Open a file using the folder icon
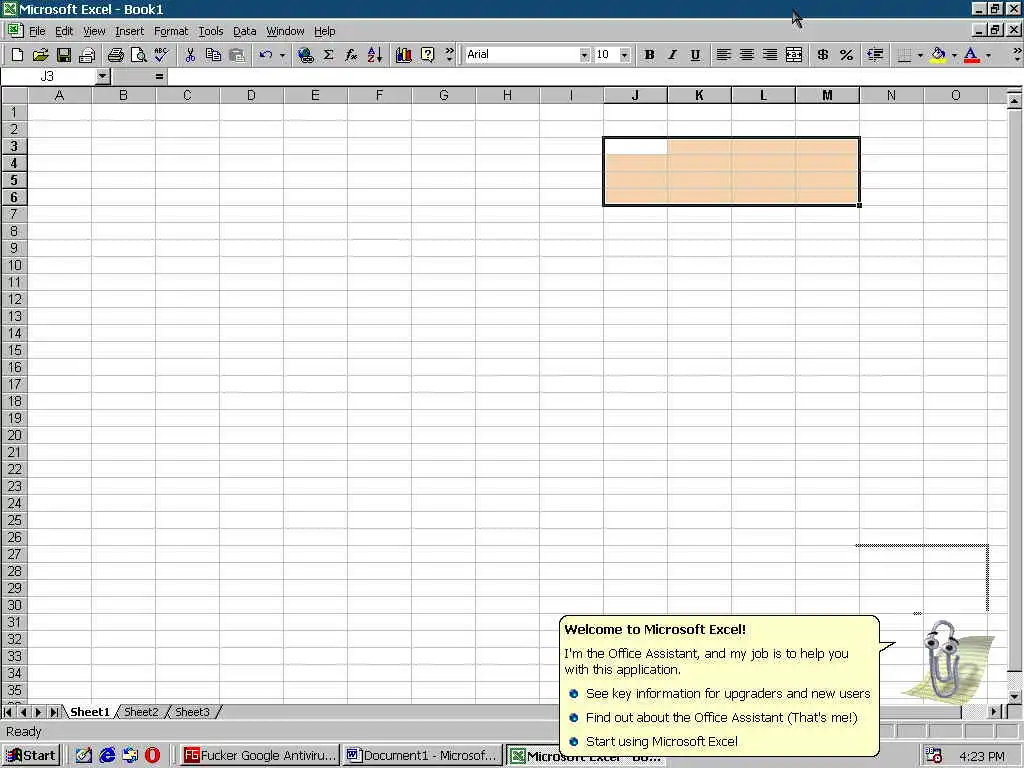 (40, 55)
